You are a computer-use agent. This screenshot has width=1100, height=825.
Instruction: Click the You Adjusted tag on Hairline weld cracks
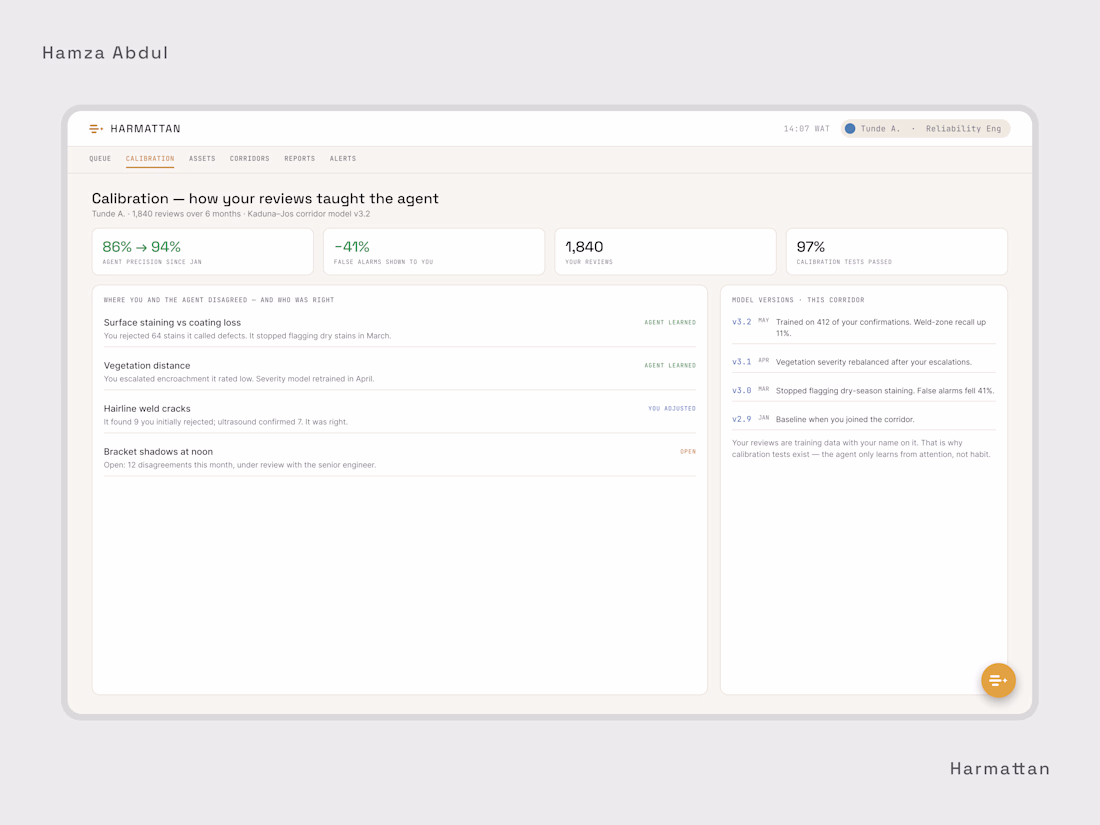pos(672,408)
